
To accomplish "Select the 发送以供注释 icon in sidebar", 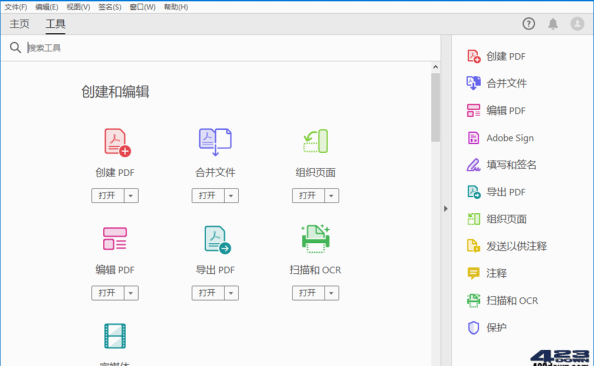I will coord(474,246).
